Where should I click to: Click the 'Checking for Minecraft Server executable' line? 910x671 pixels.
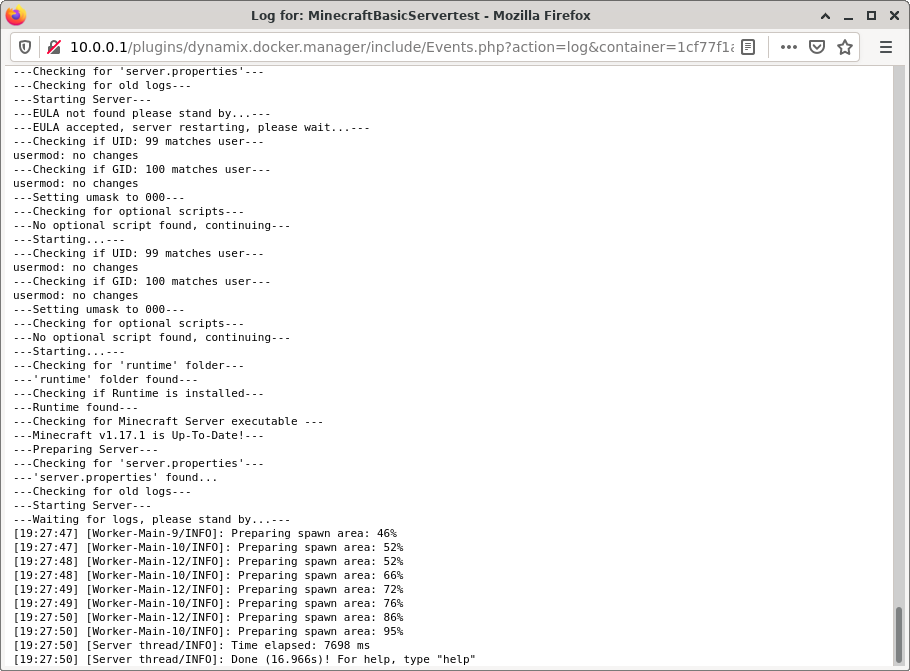pos(168,421)
